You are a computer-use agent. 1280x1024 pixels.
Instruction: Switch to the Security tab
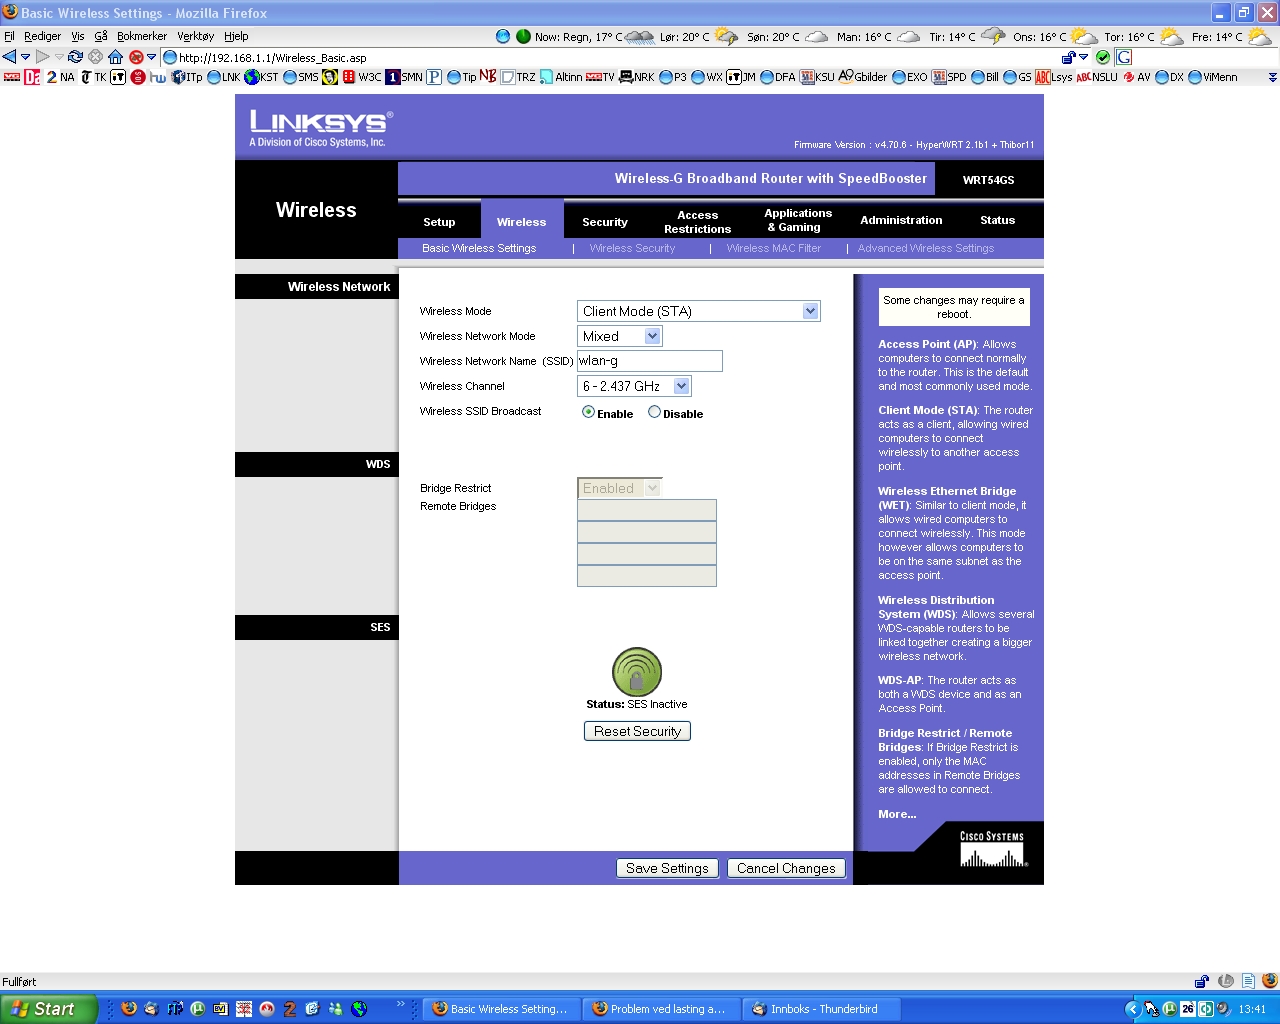pos(605,222)
